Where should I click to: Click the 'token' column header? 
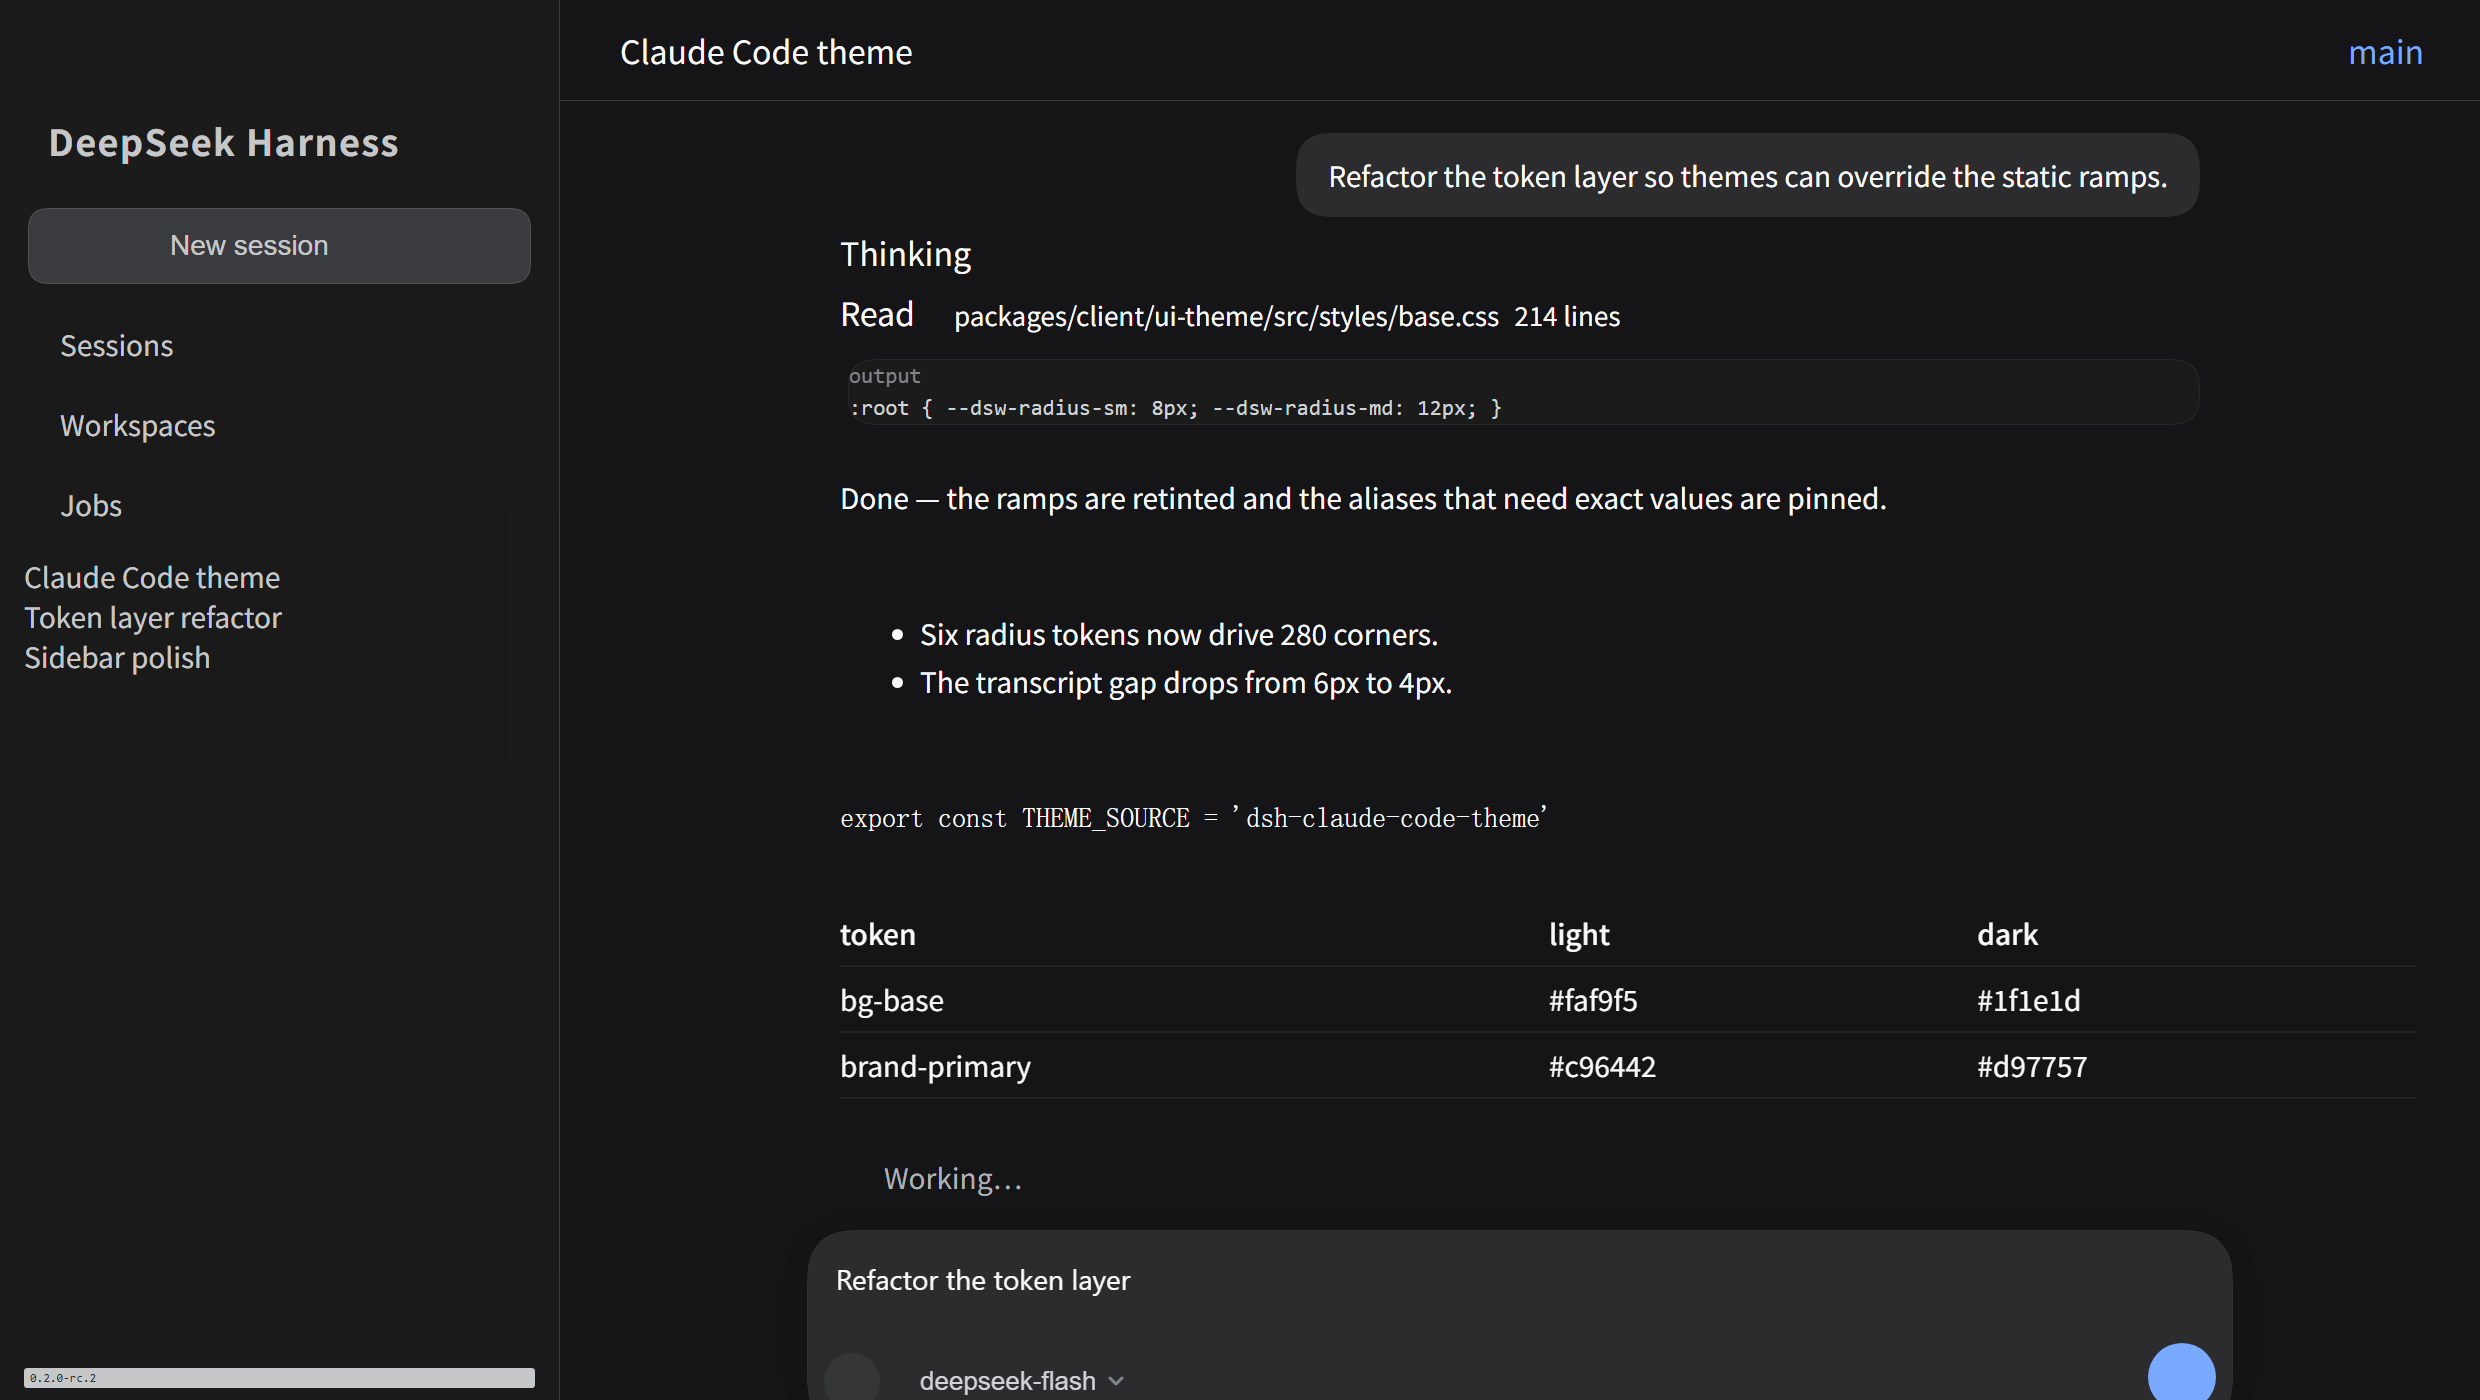878,934
